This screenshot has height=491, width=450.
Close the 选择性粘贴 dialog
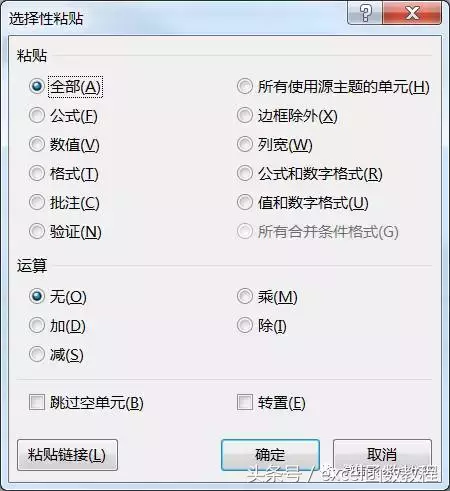tap(412, 13)
